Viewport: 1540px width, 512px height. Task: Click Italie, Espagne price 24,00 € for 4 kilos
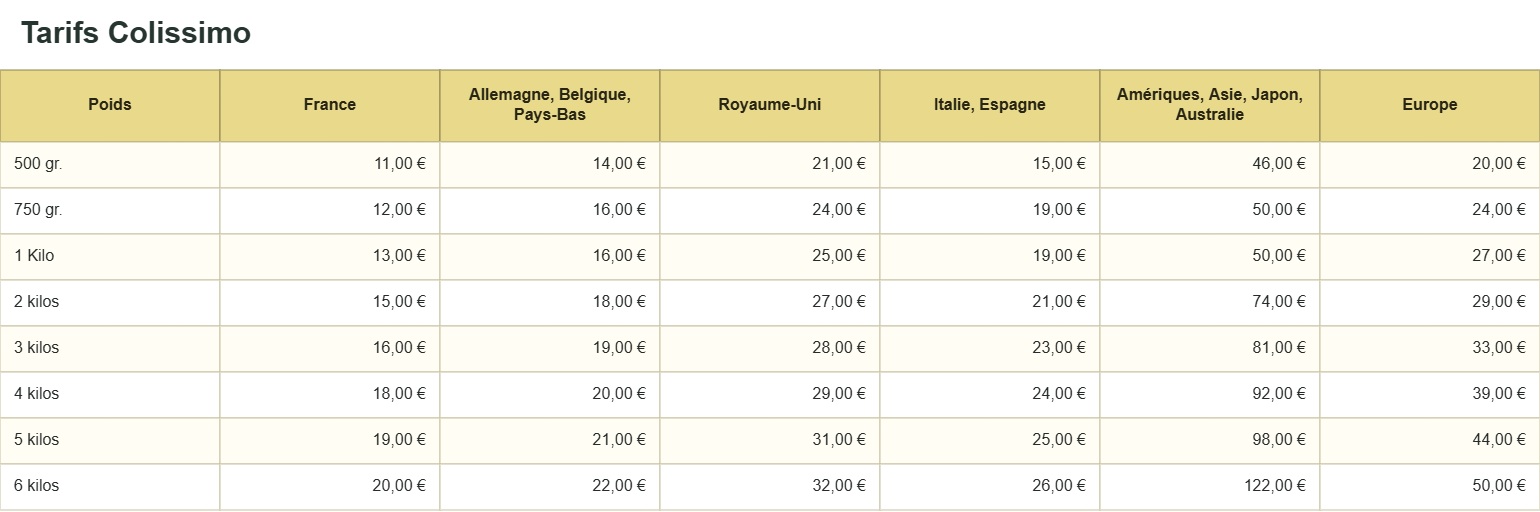click(x=990, y=394)
